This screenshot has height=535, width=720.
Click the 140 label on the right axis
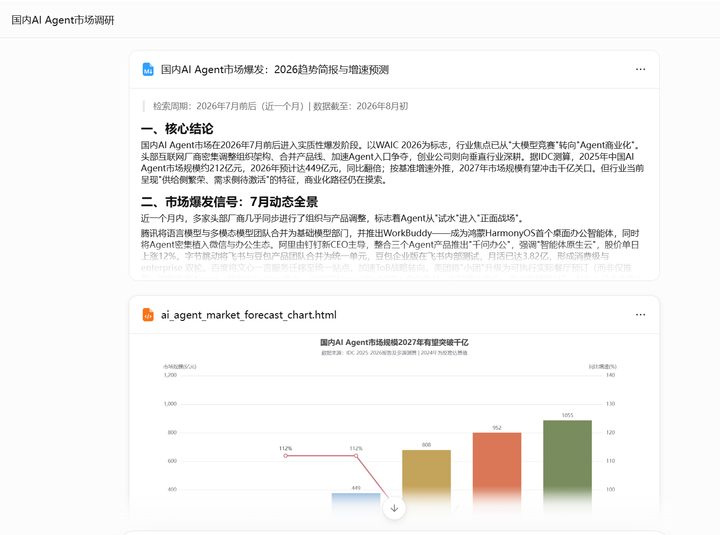click(610, 375)
